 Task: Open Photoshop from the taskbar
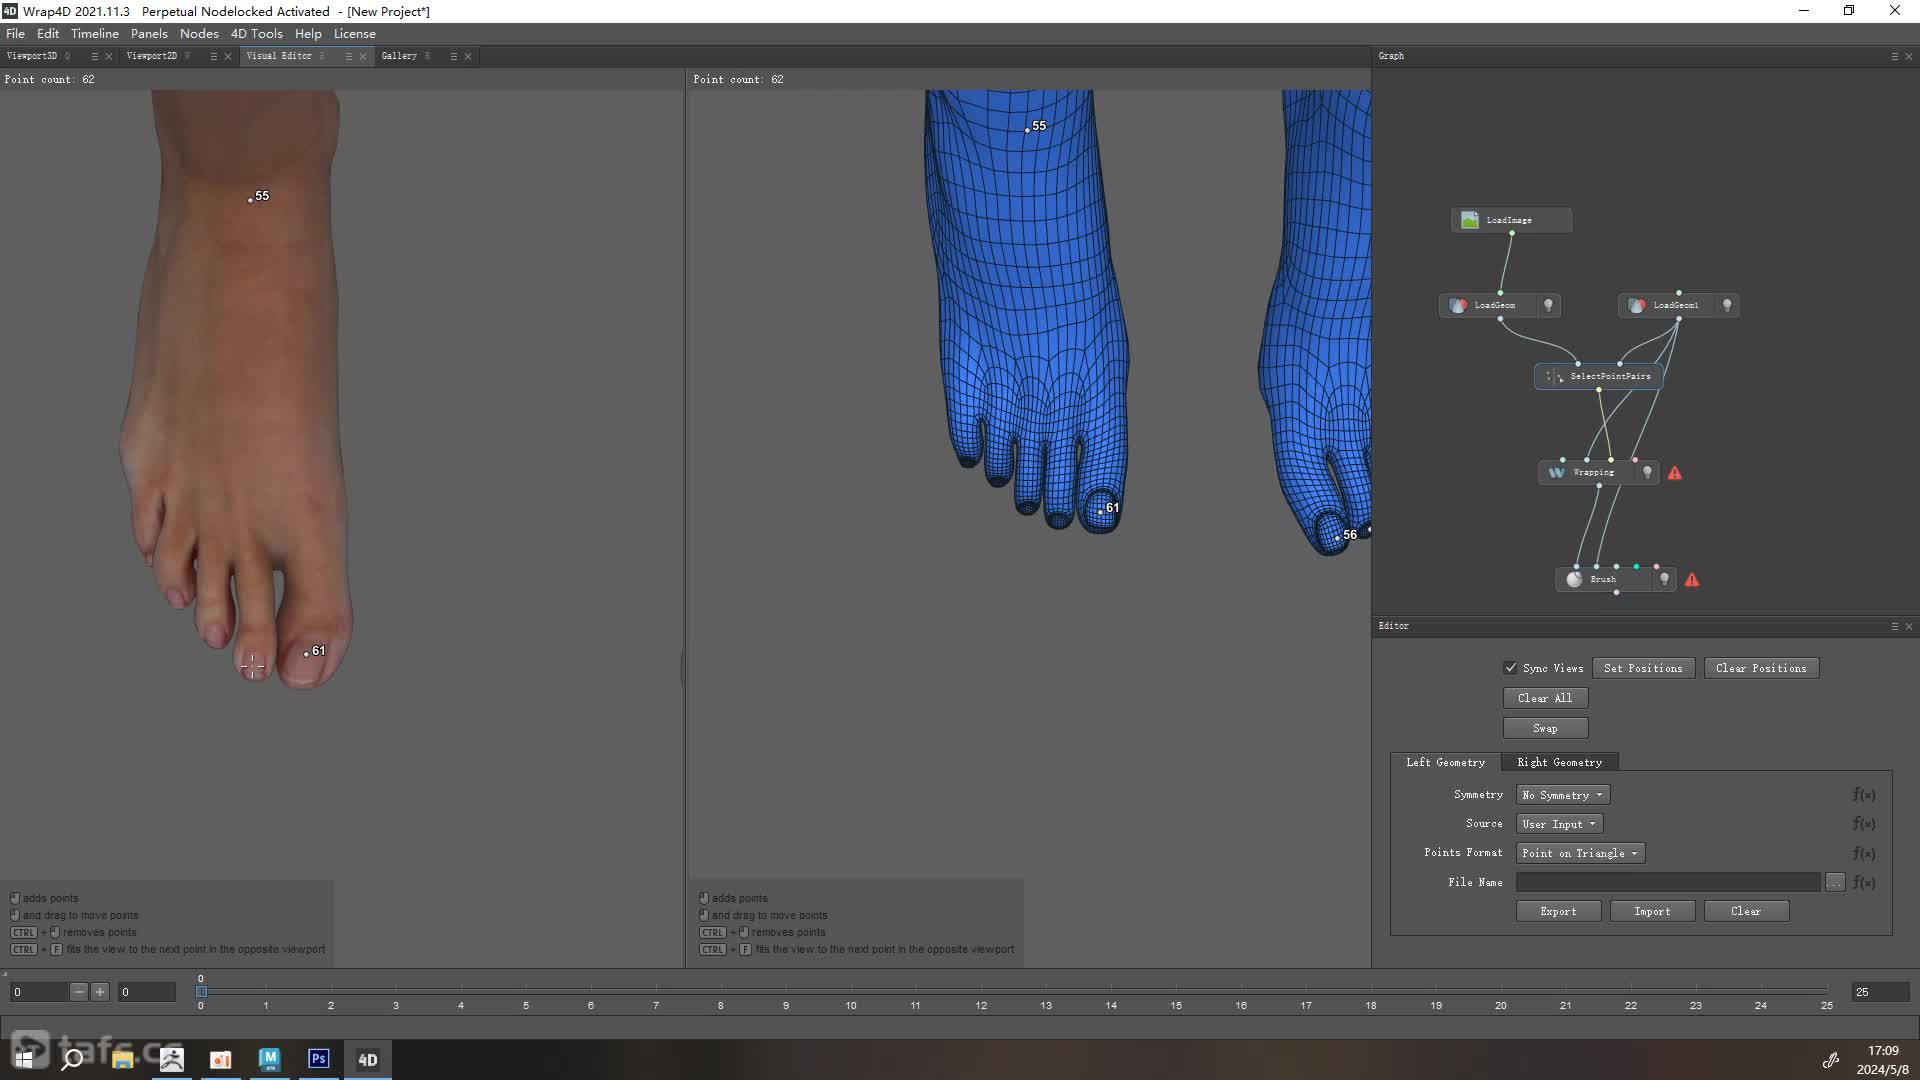(x=319, y=1059)
